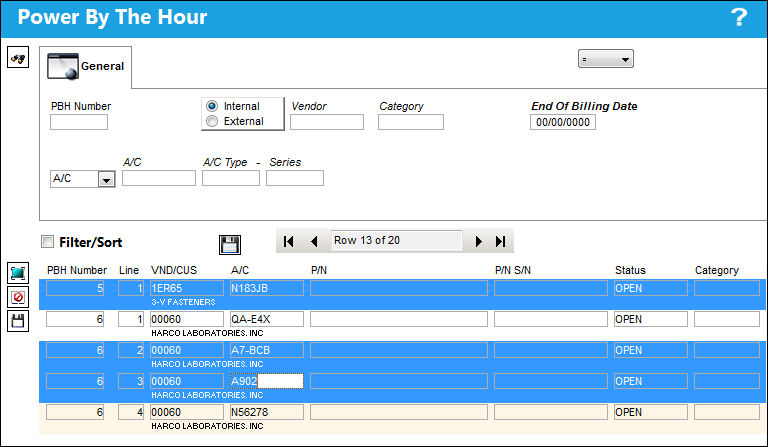The width and height of the screenshot is (768, 447).
Task: Click vendor 00060 in QA-E4X row
Action: (187, 319)
